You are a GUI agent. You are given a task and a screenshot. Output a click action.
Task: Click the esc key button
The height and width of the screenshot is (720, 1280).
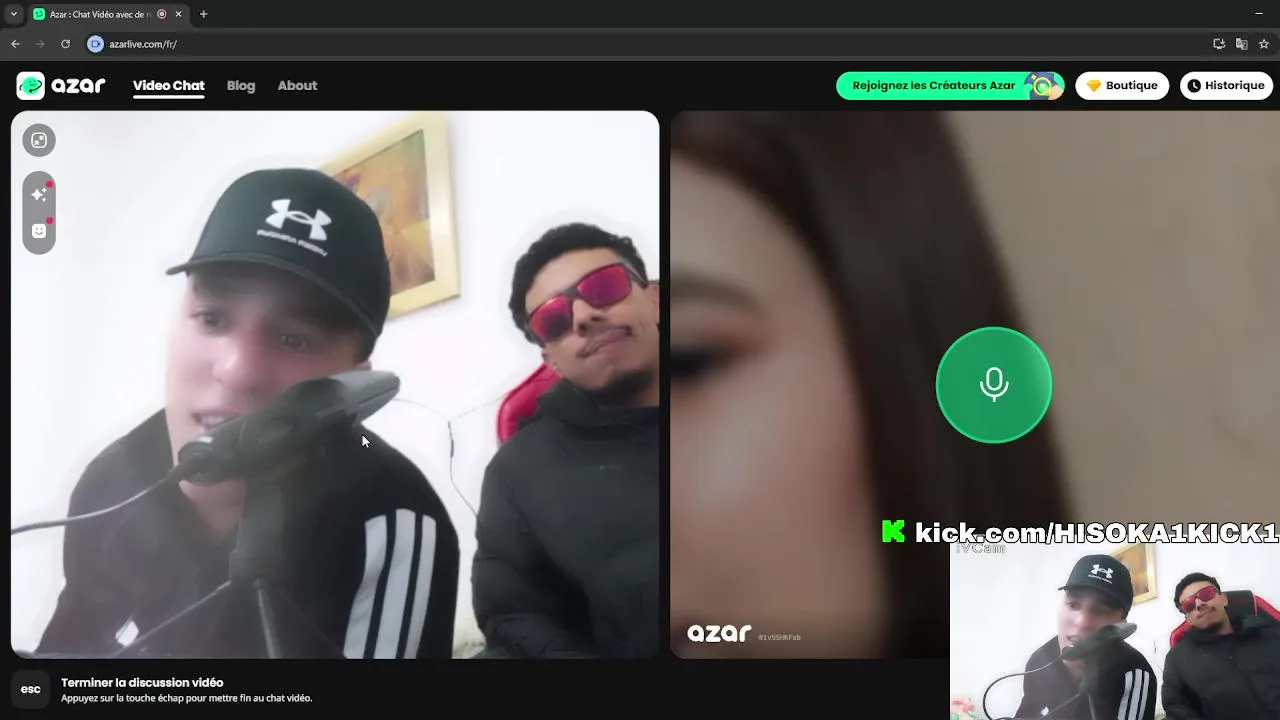pyautogui.click(x=31, y=689)
